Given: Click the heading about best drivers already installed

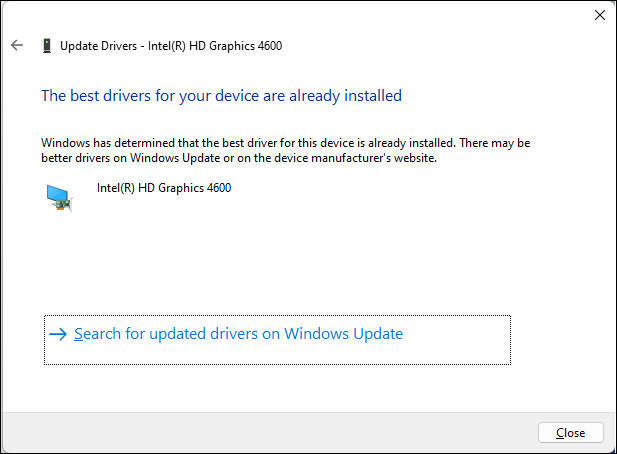Looking at the screenshot, I should tap(220, 96).
